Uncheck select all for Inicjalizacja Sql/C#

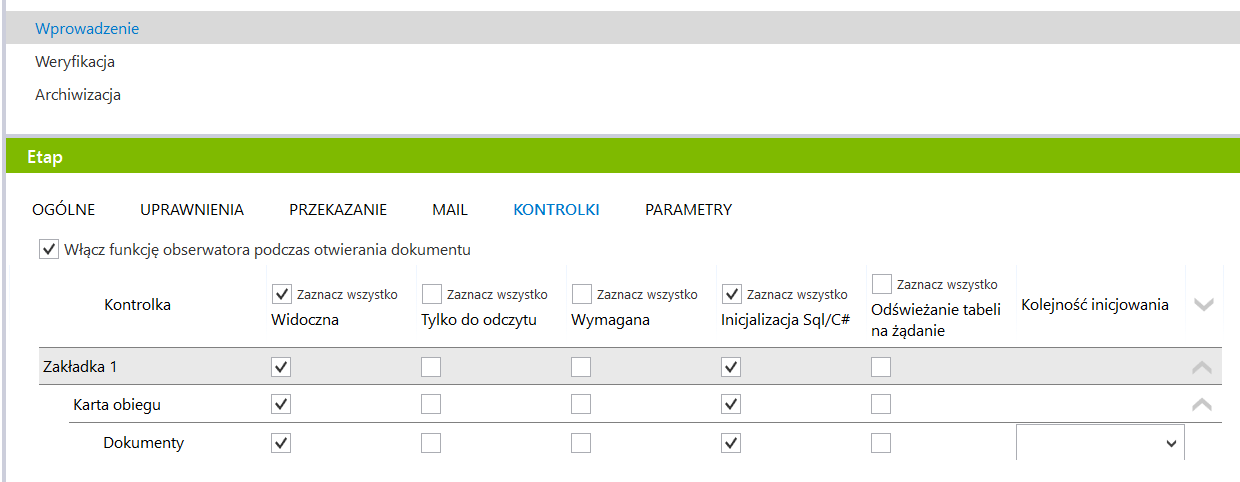[x=731, y=294]
